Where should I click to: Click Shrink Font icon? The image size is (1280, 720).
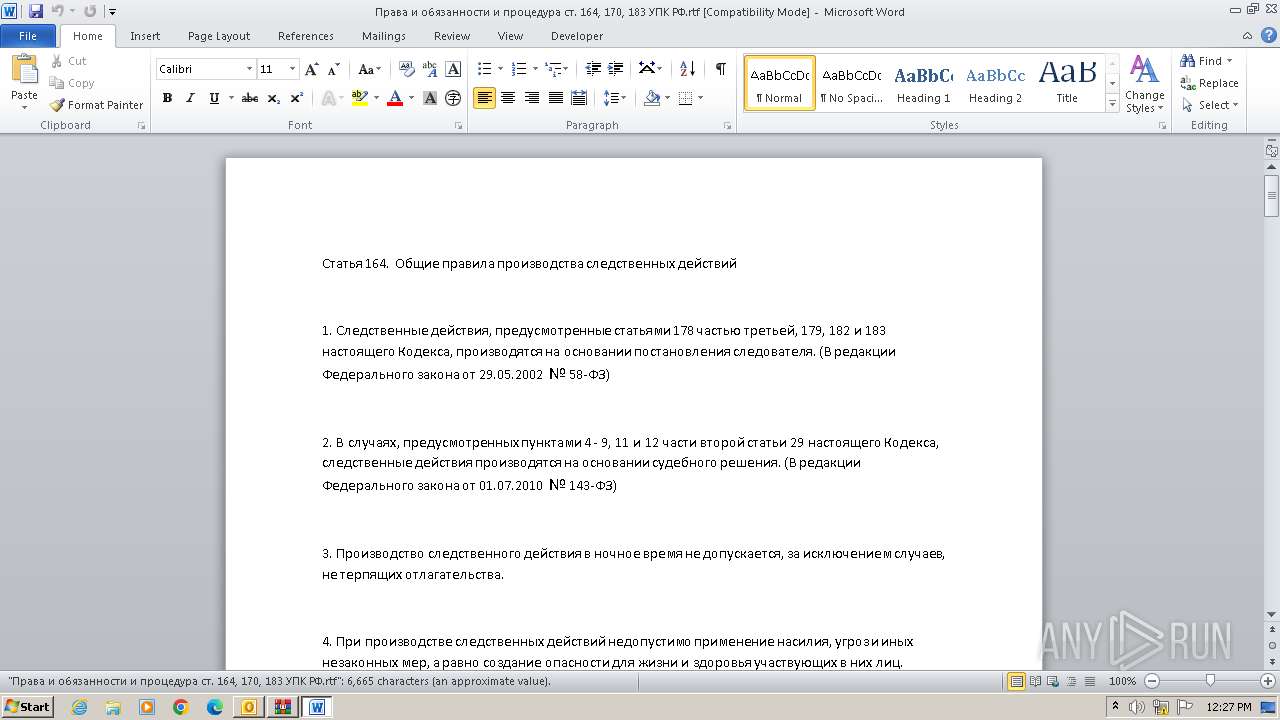click(334, 69)
